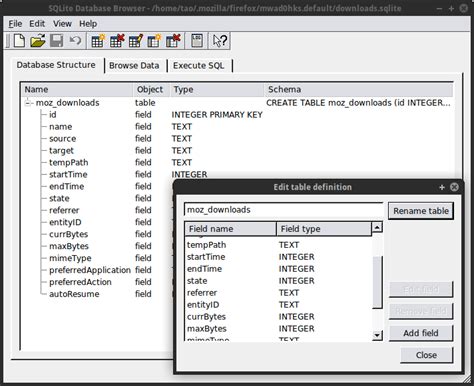Image resolution: width=474 pixels, height=386 pixels.
Task: Select currBytes row in the edit dialog
Action: point(278,317)
